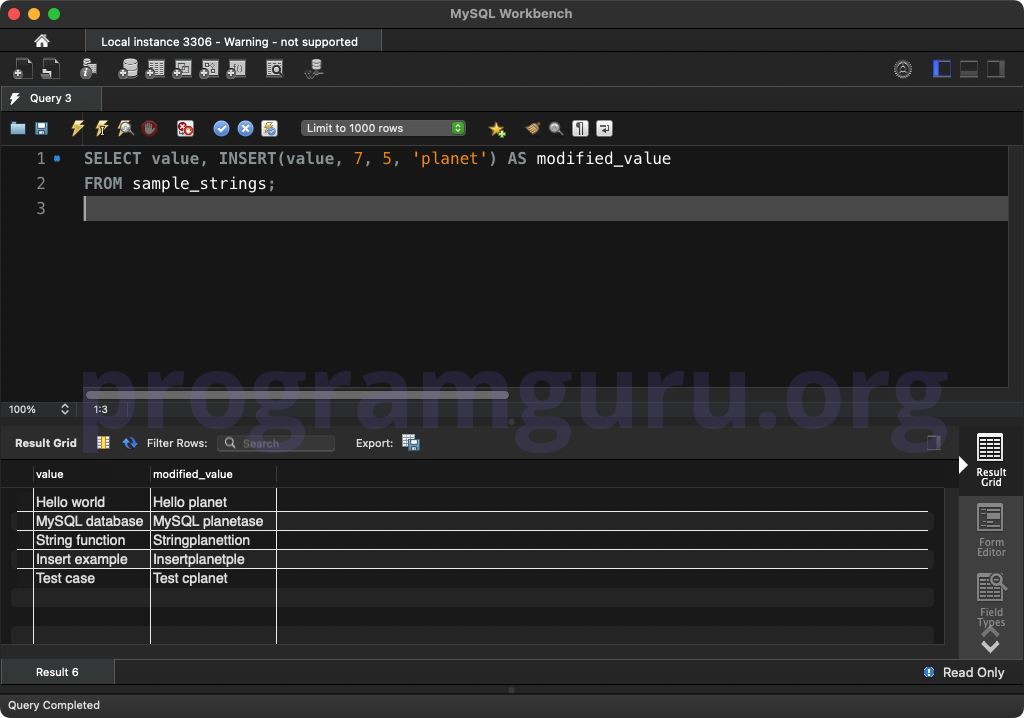This screenshot has width=1024, height=718.
Task: Open the Result 6 tab
Action: click(57, 672)
